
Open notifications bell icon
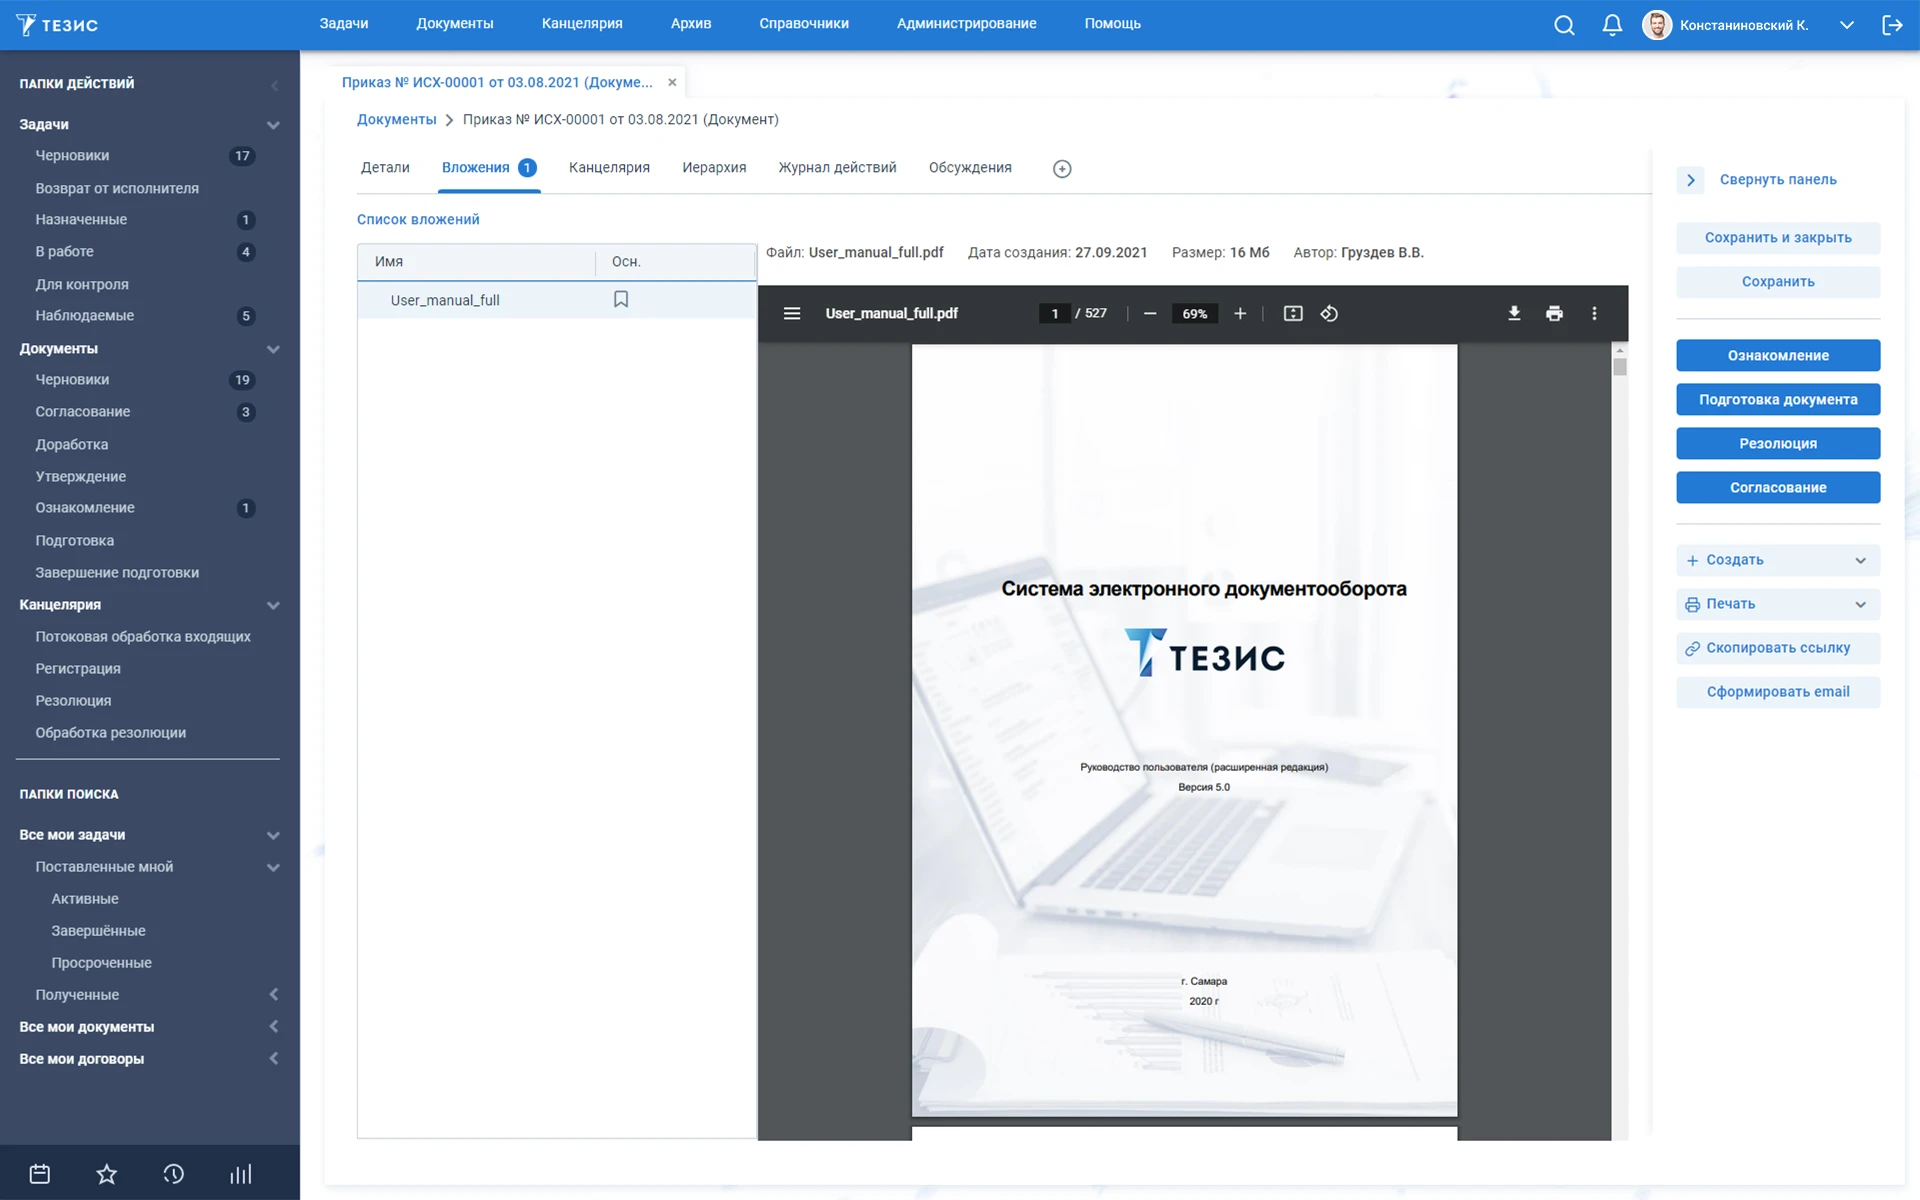tap(1611, 25)
